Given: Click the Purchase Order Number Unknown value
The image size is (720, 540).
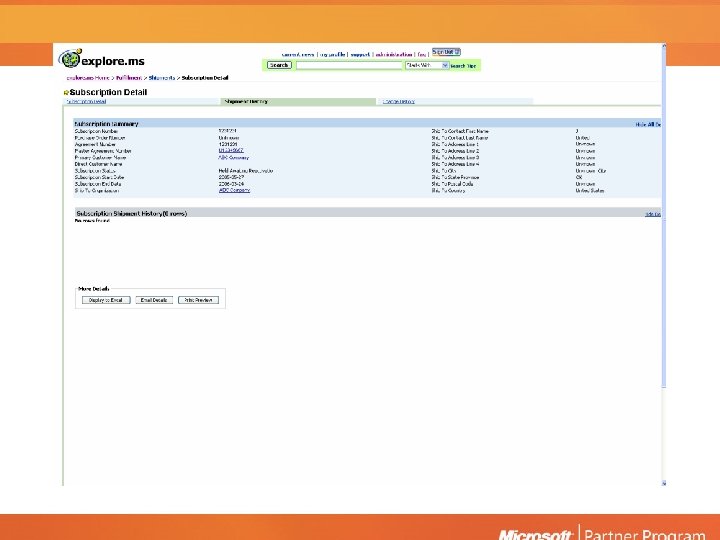Looking at the screenshot, I should click(229, 138).
